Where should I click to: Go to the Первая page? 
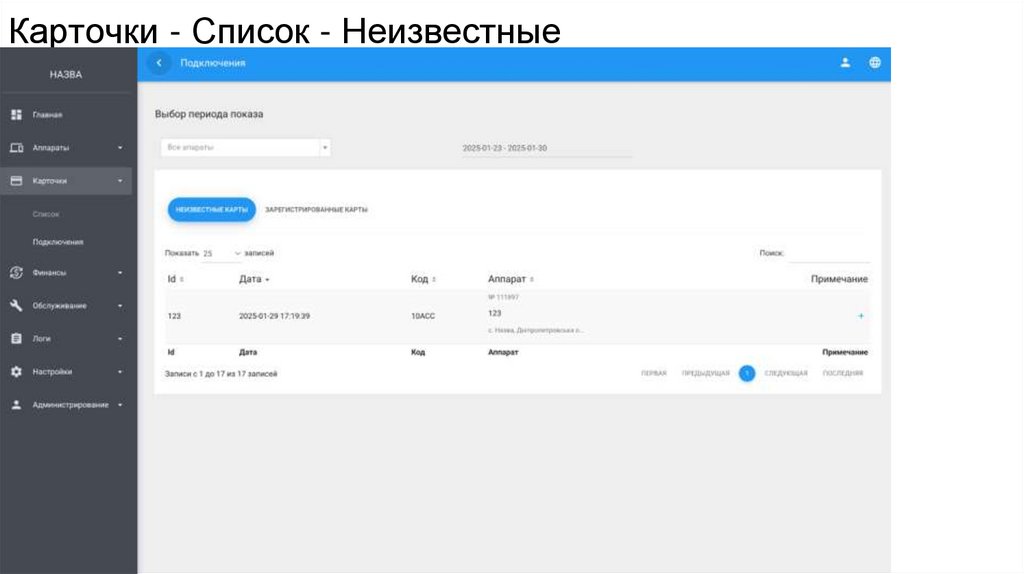point(654,374)
